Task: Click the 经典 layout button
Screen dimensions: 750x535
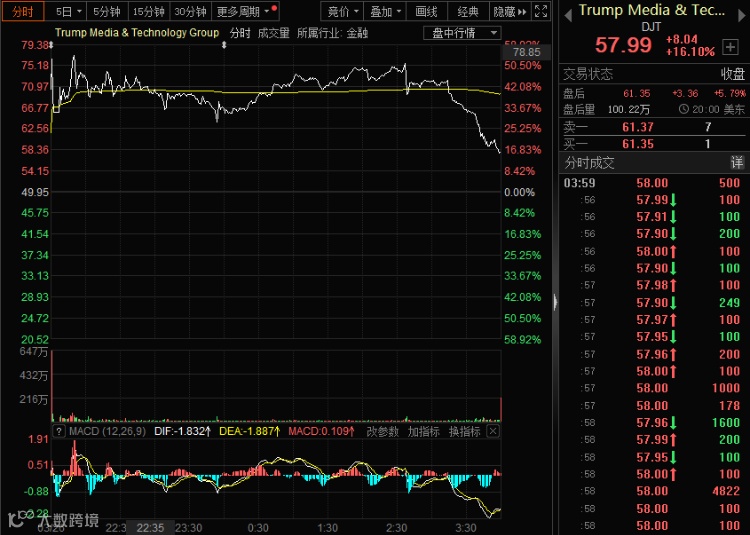Action: pos(468,11)
